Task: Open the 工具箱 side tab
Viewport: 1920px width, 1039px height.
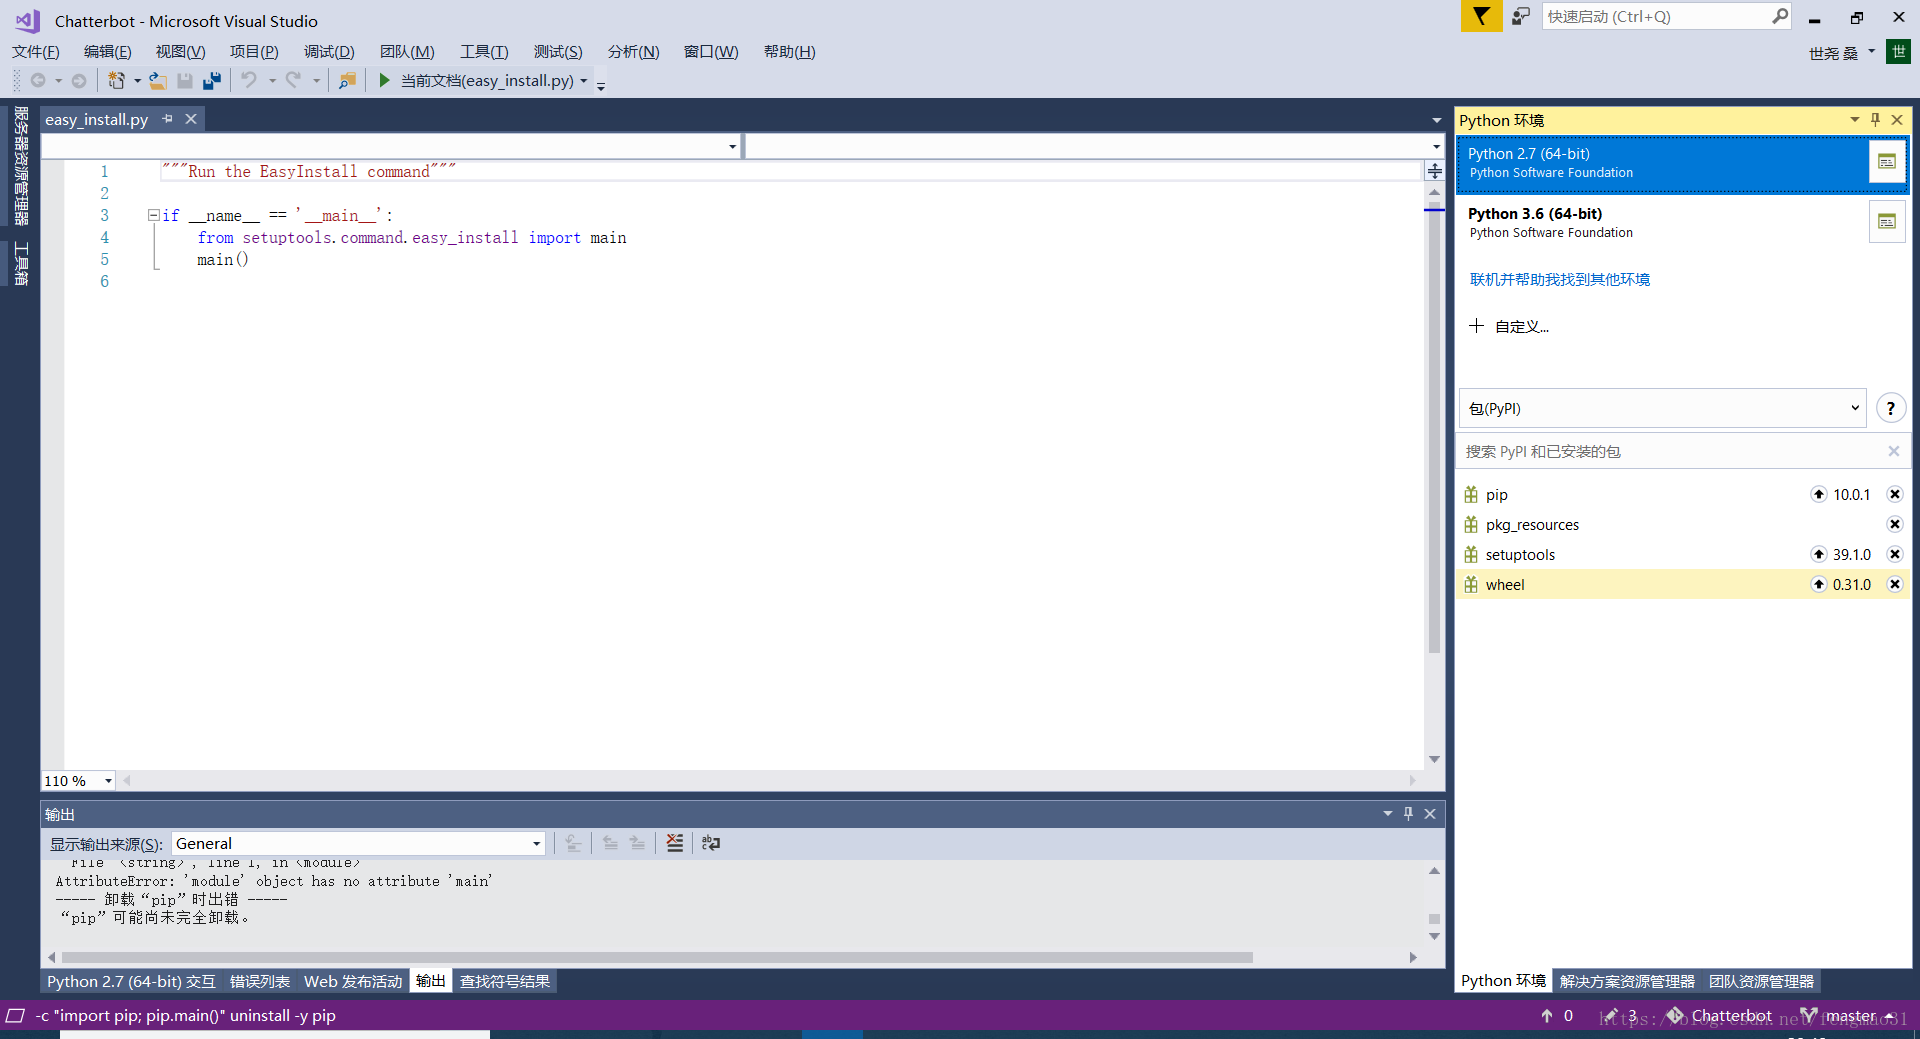Action: (21, 264)
